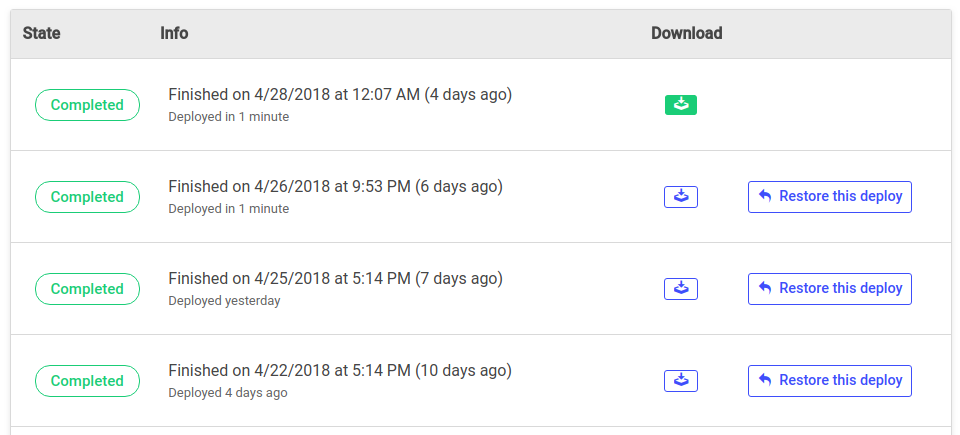Click the green download icon for the 4/28/2018 deploy
The width and height of the screenshot is (960, 435).
click(x=681, y=105)
